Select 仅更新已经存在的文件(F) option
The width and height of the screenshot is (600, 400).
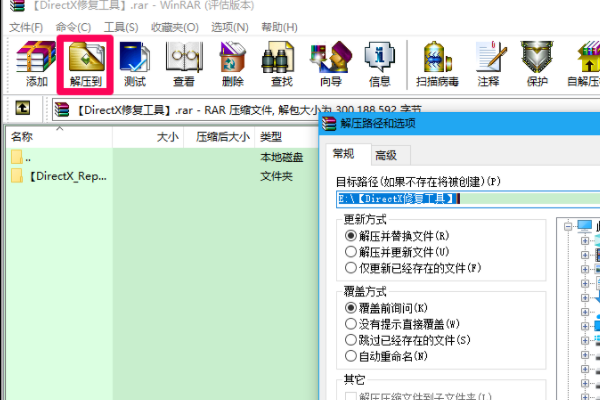413,268
